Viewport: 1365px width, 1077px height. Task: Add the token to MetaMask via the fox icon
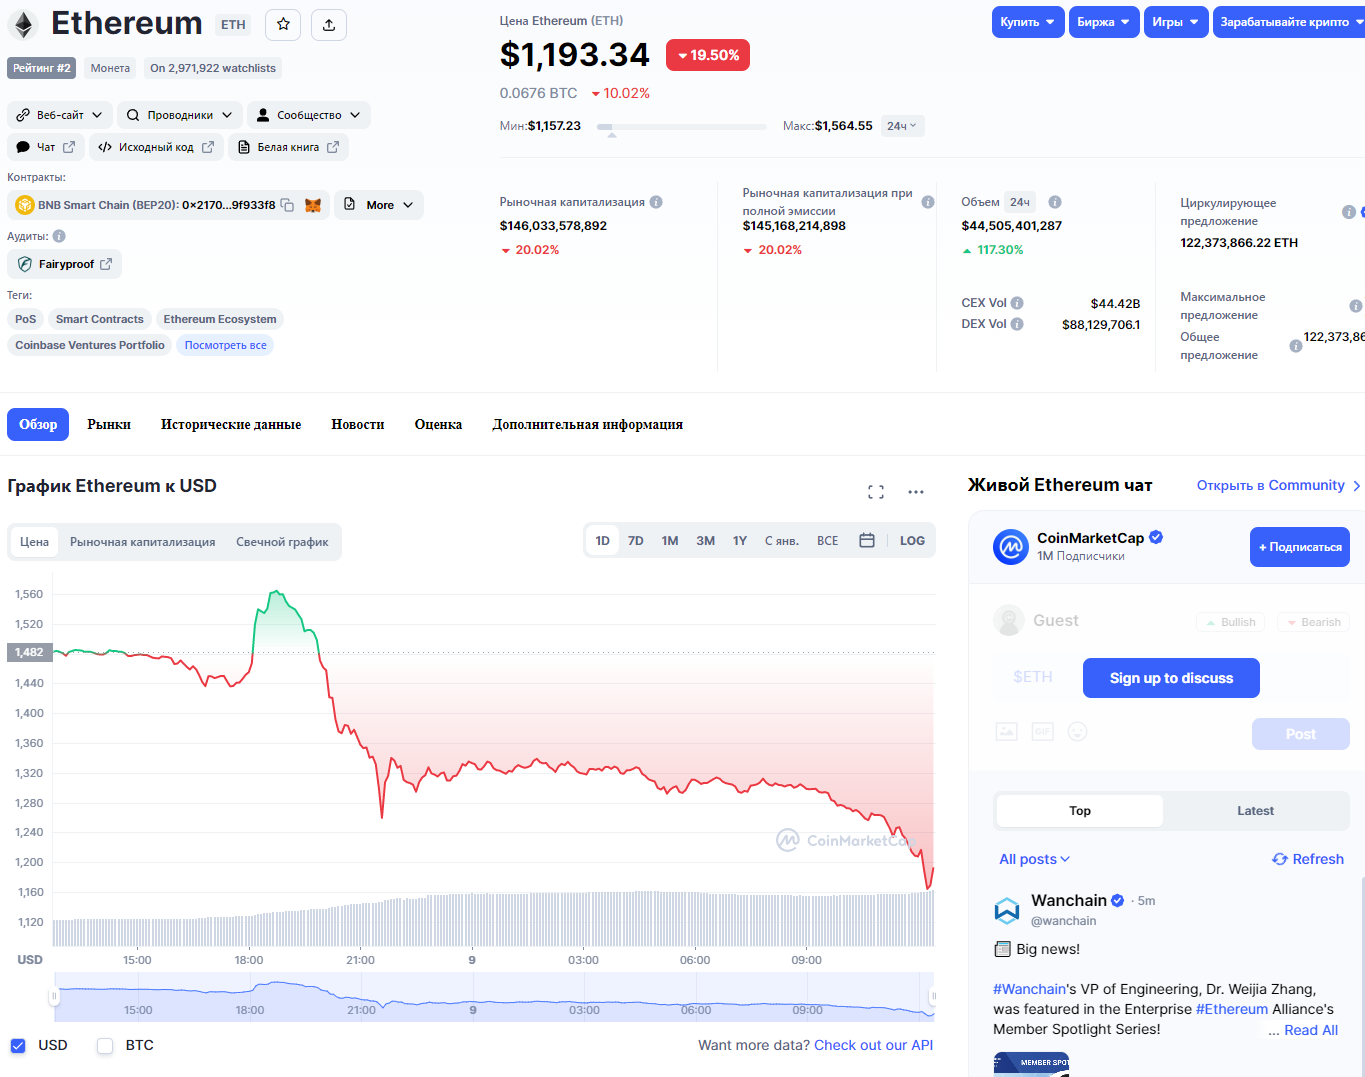[x=313, y=205]
